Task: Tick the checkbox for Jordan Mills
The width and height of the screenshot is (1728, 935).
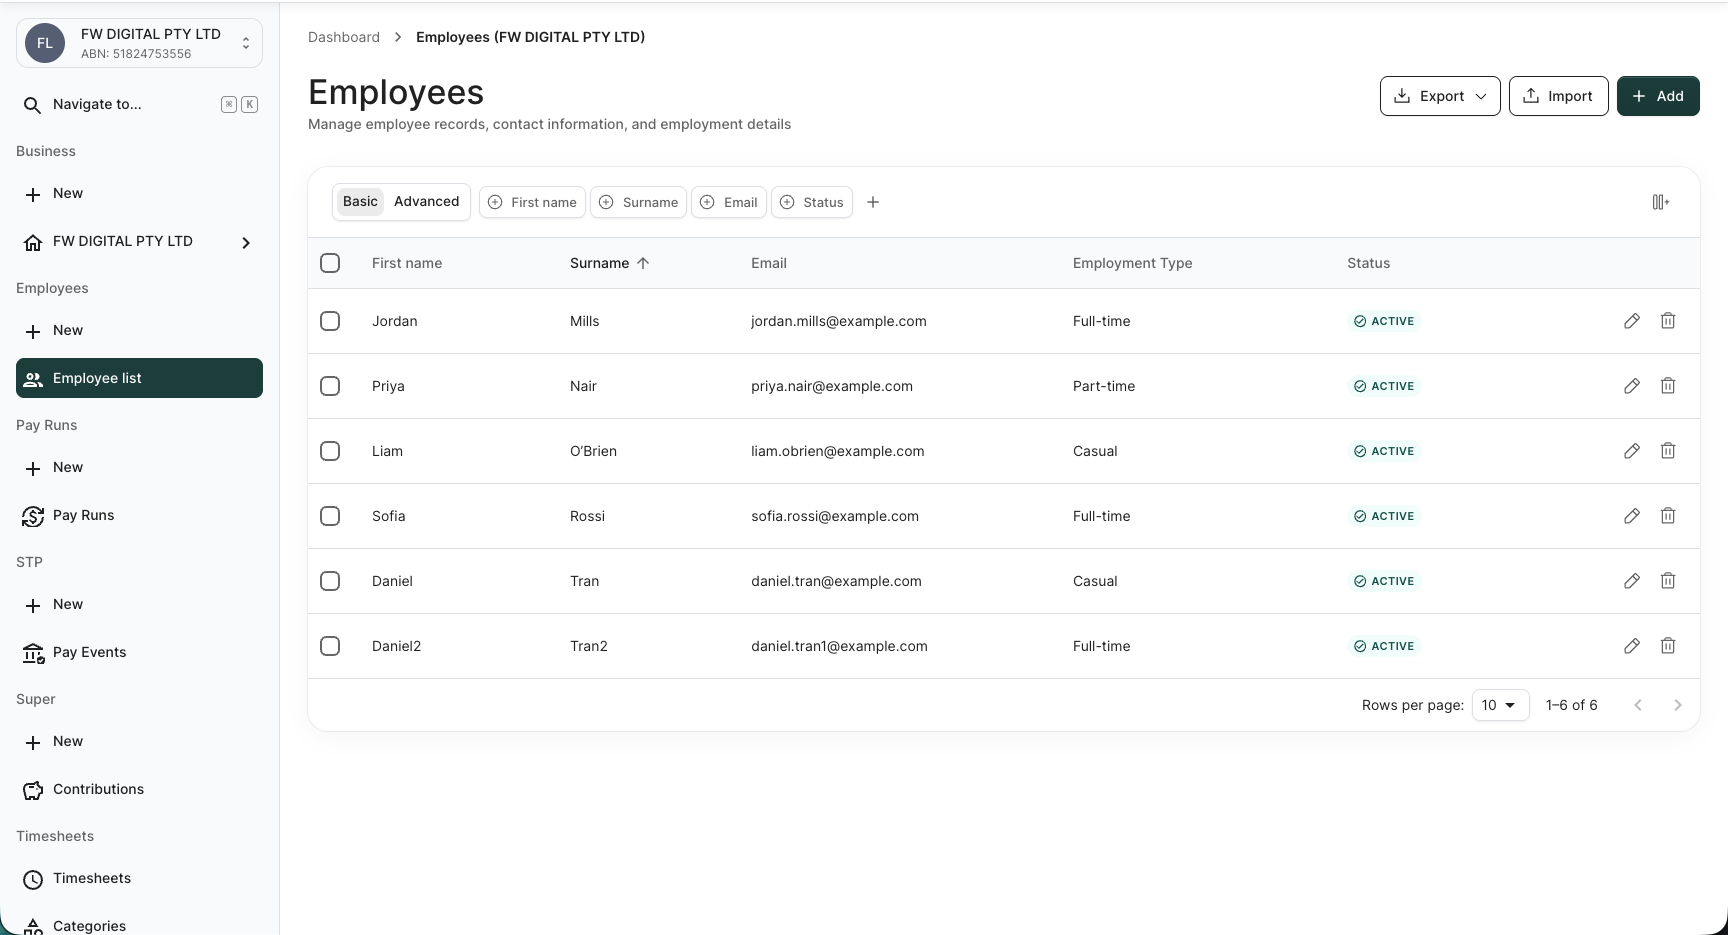Action: (x=330, y=321)
